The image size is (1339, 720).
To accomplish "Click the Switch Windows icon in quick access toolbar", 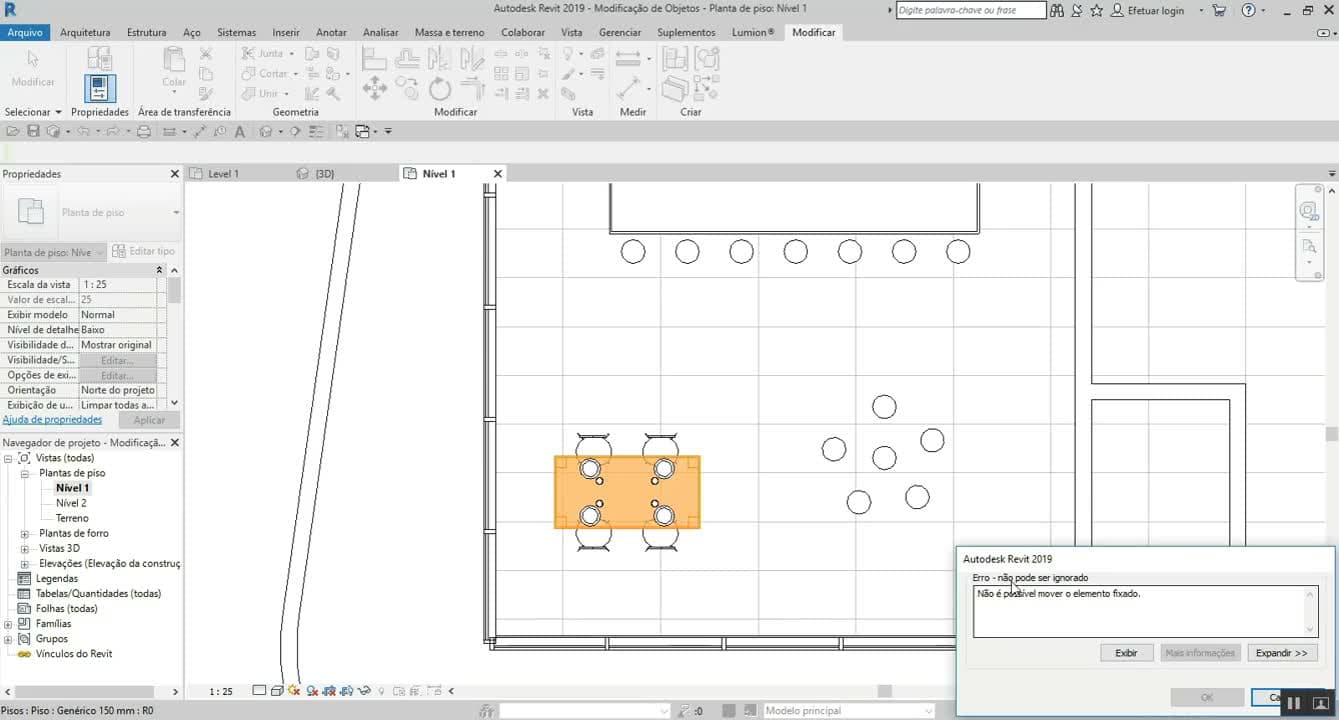I will click(x=362, y=131).
